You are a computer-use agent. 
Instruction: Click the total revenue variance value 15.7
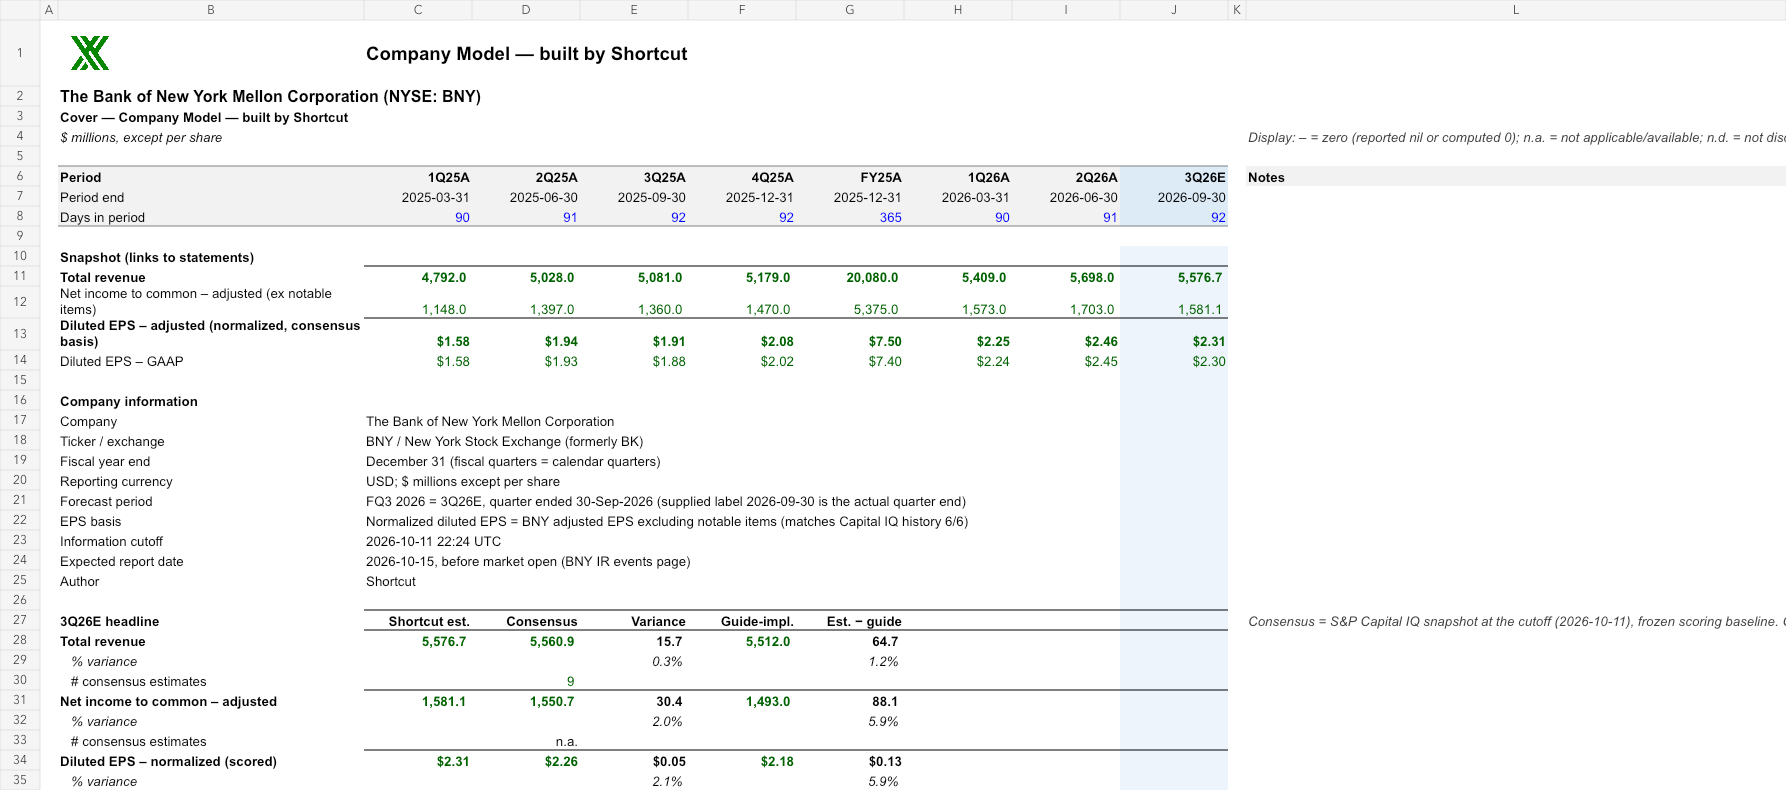pyautogui.click(x=669, y=641)
